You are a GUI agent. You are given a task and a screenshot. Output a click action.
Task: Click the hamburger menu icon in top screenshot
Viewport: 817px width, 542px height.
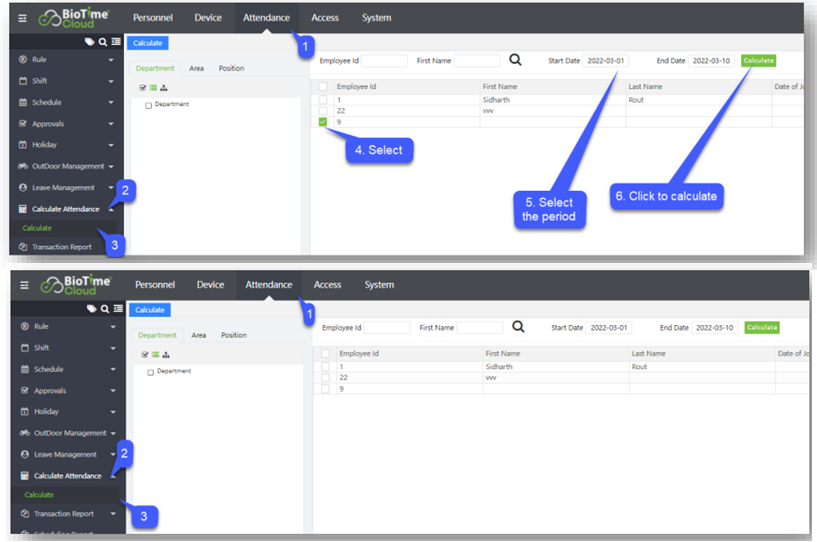pos(23,18)
